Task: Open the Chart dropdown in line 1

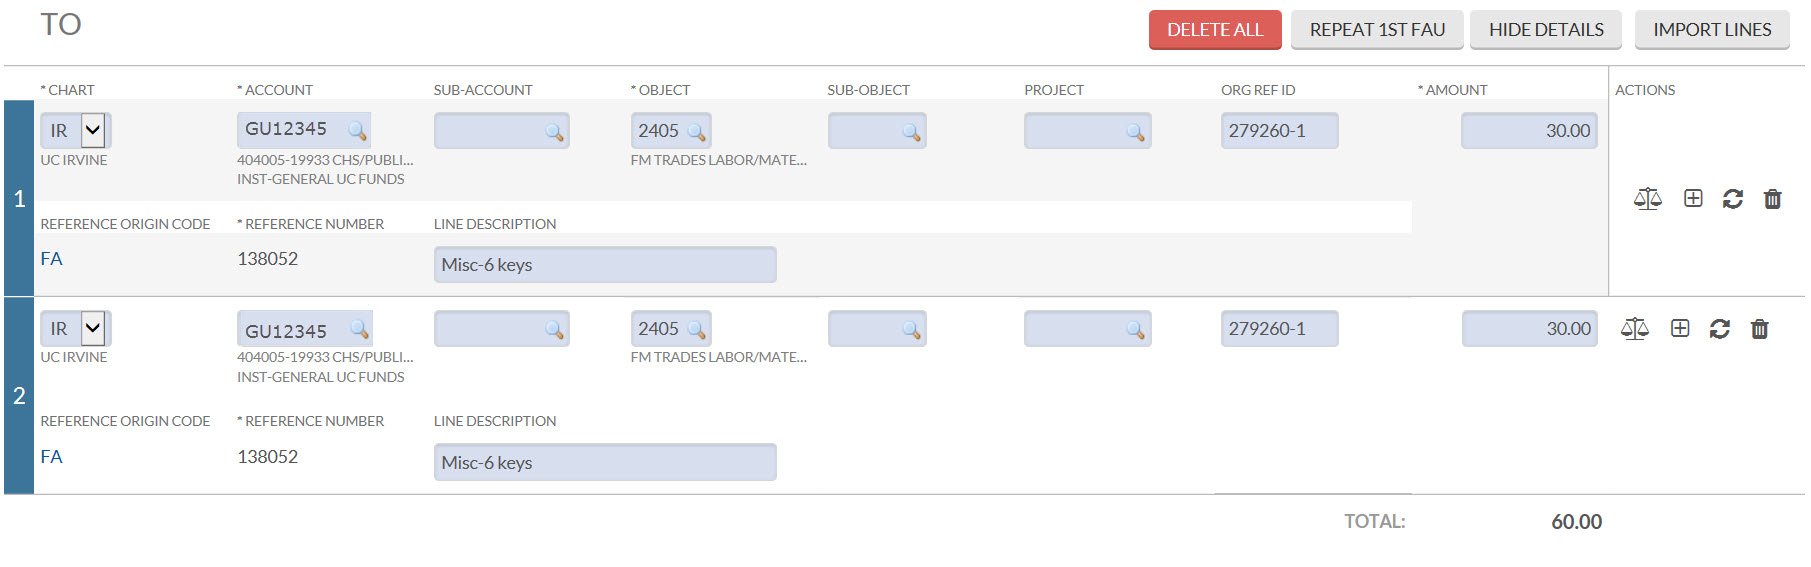Action: [93, 130]
